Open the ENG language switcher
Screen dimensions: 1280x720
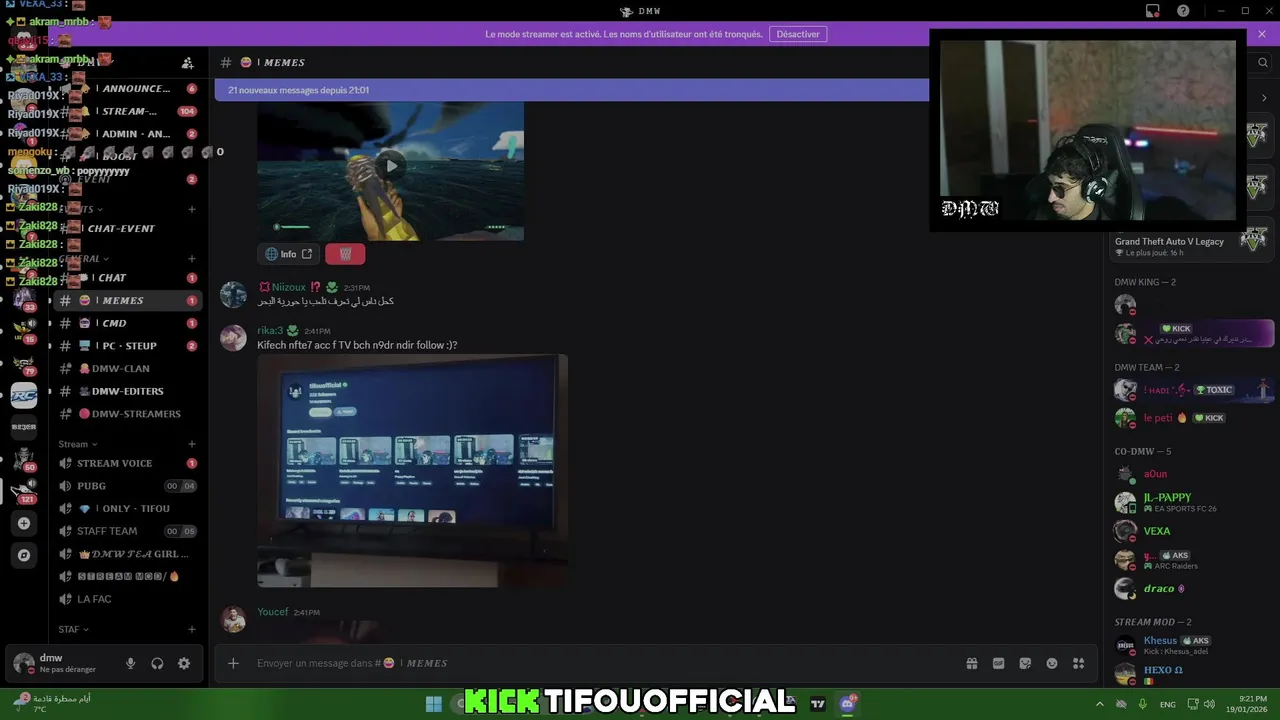click(1167, 704)
